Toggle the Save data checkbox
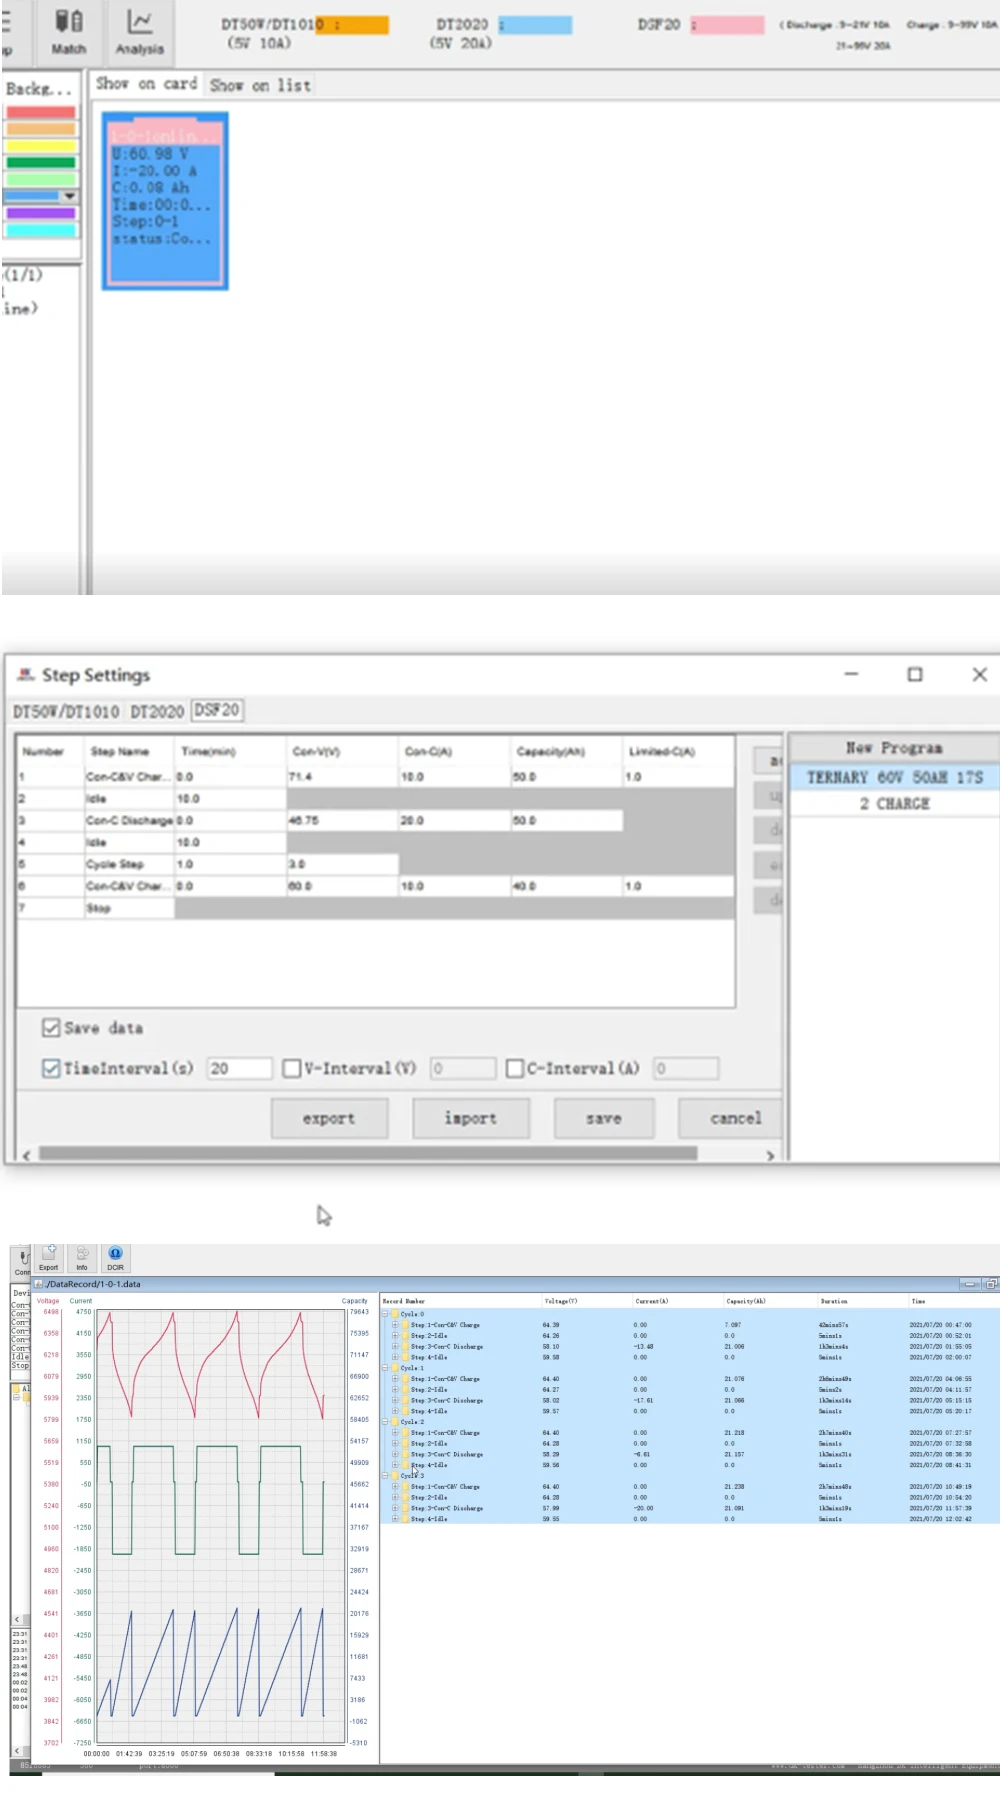1000x1813 pixels. pyautogui.click(x=51, y=1027)
